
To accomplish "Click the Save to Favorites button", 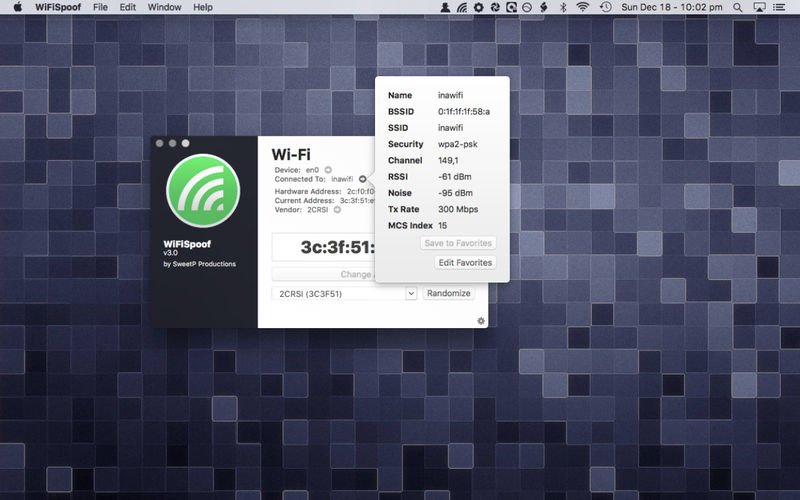I will (458, 243).
